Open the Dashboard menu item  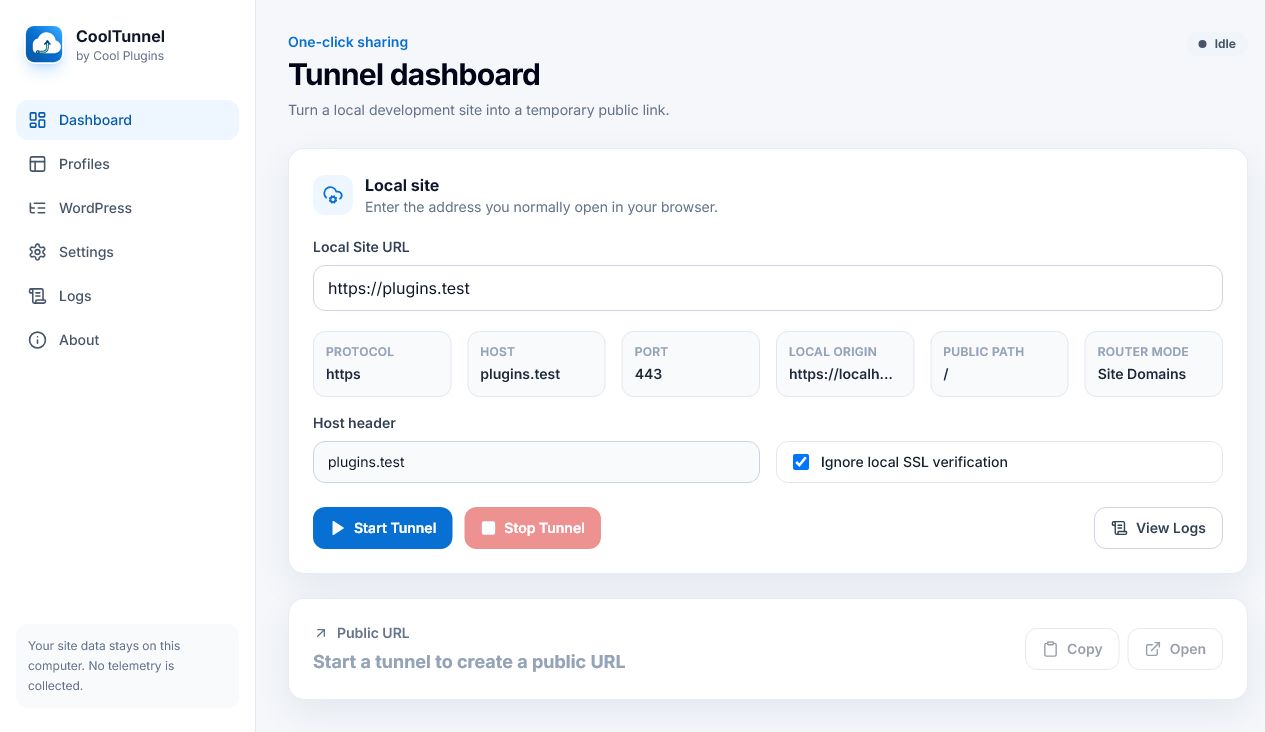click(x=127, y=120)
